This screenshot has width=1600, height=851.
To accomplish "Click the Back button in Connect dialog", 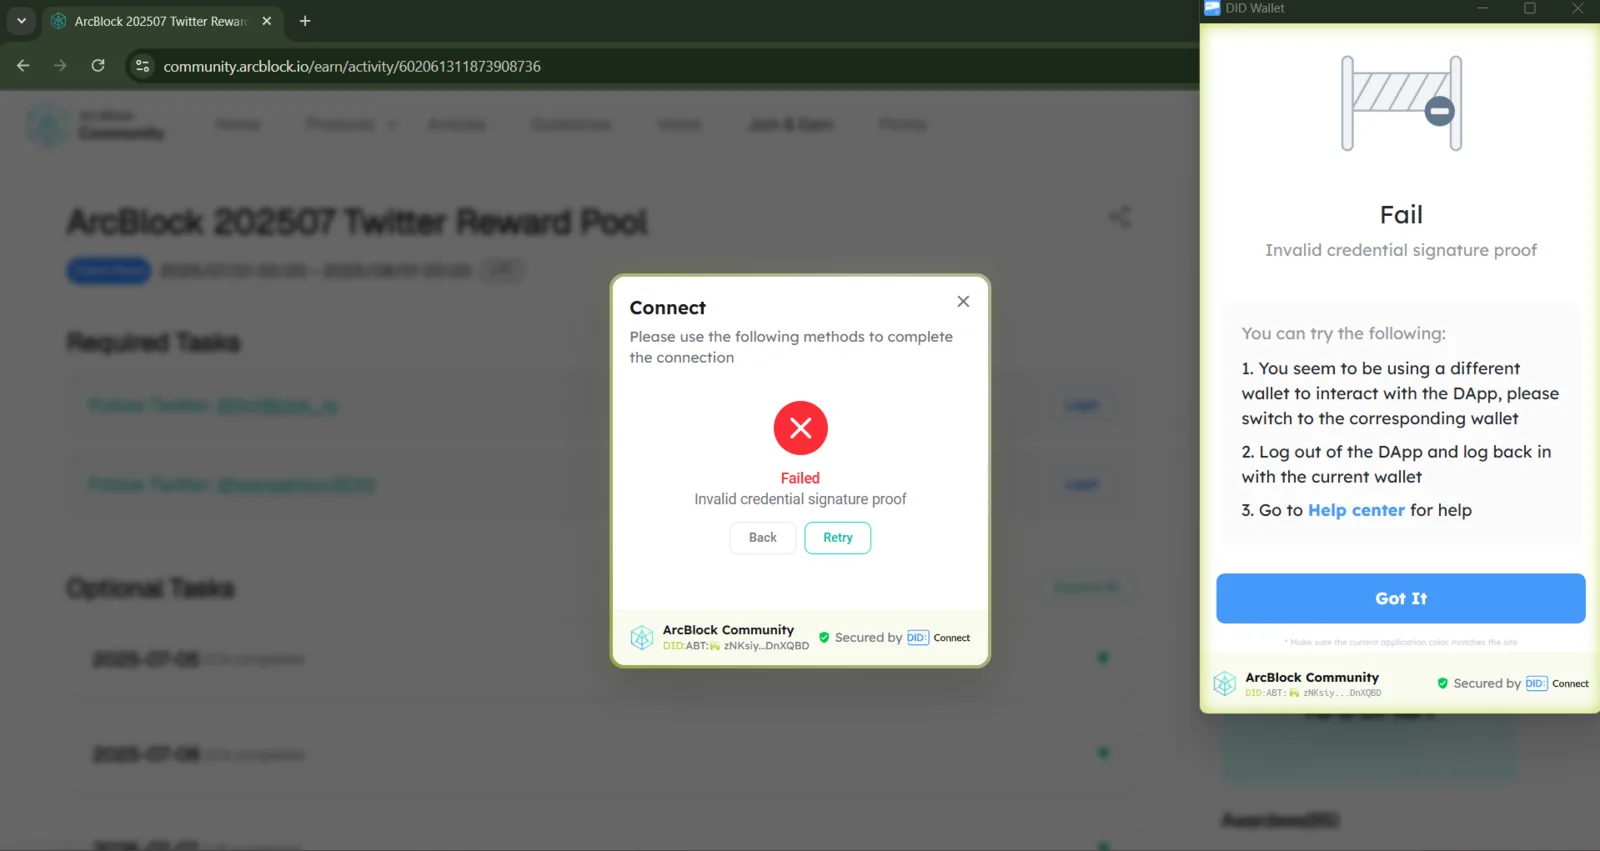I will [762, 538].
